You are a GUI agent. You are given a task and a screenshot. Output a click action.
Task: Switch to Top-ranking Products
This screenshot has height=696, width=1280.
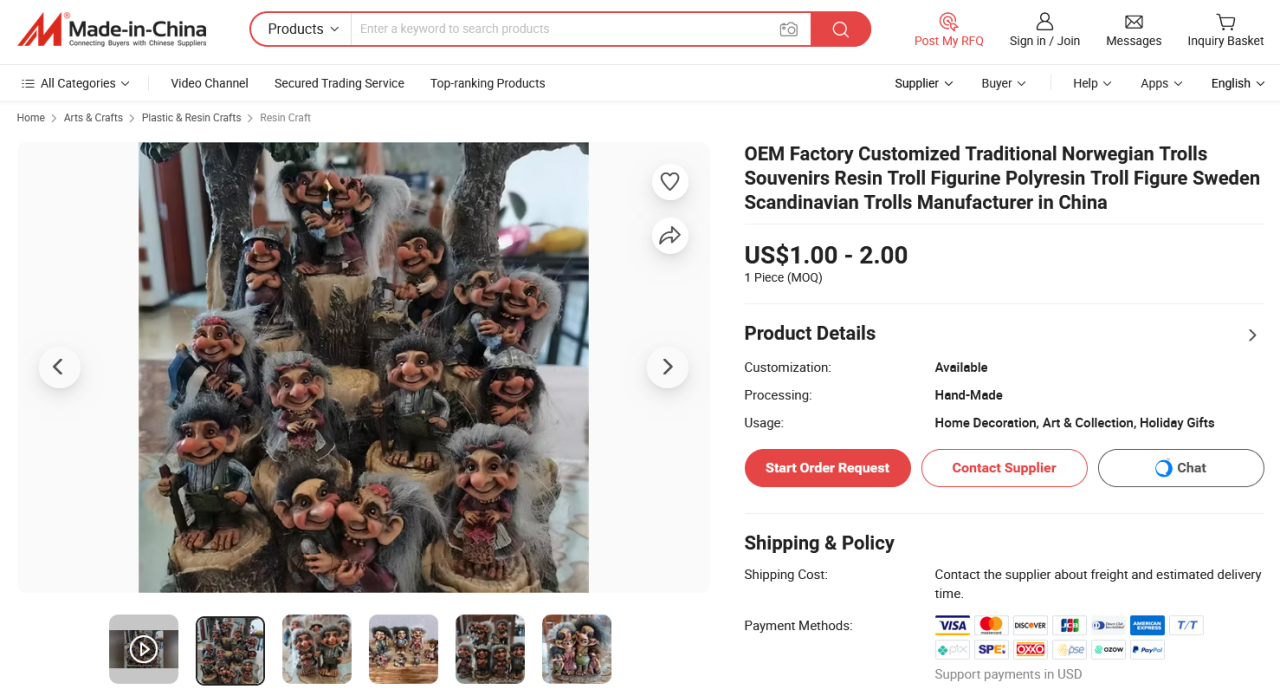point(487,83)
